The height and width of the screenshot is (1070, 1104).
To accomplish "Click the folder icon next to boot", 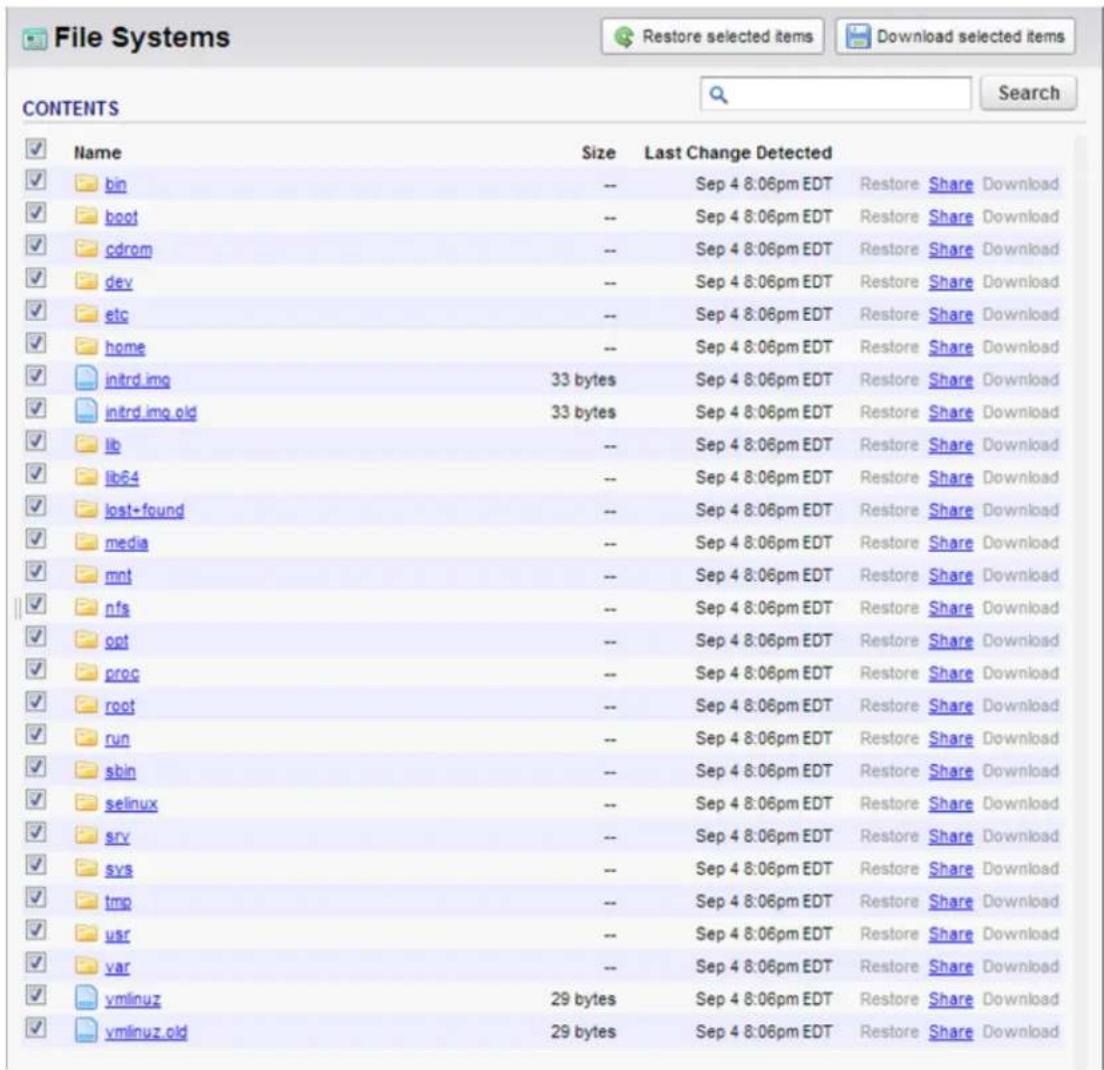I will pos(86,216).
